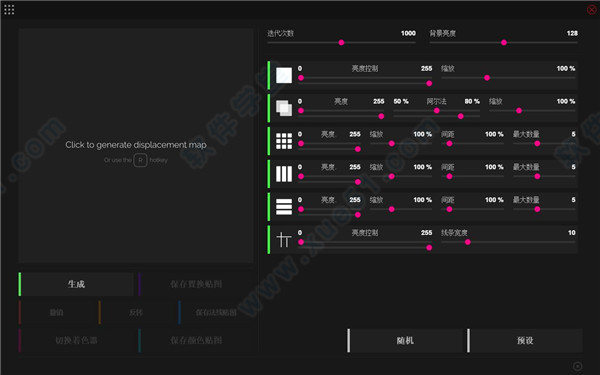
Task: Click vertical bars row 最大数量 max count handle
Action: (537, 176)
